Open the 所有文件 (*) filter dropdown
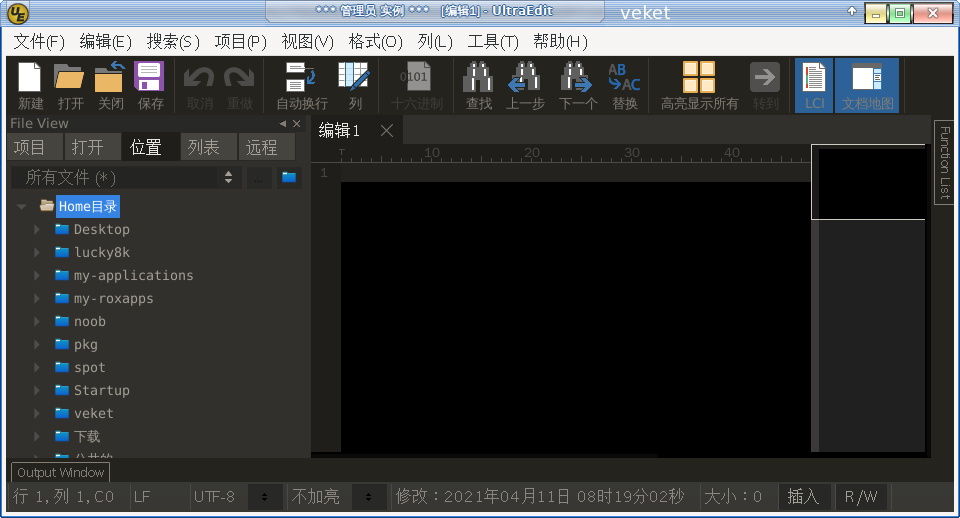Viewport: 960px width, 518px height. tap(126, 178)
